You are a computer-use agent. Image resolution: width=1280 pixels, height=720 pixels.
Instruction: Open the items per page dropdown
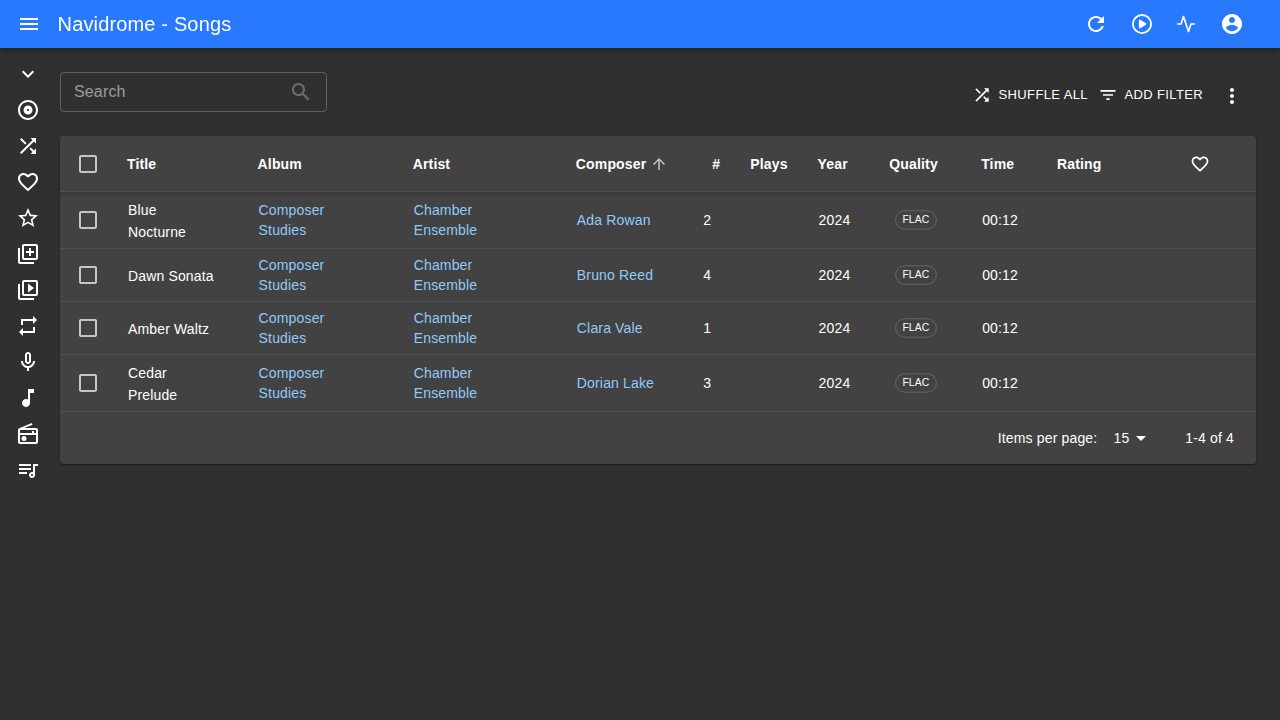pyautogui.click(x=1130, y=438)
